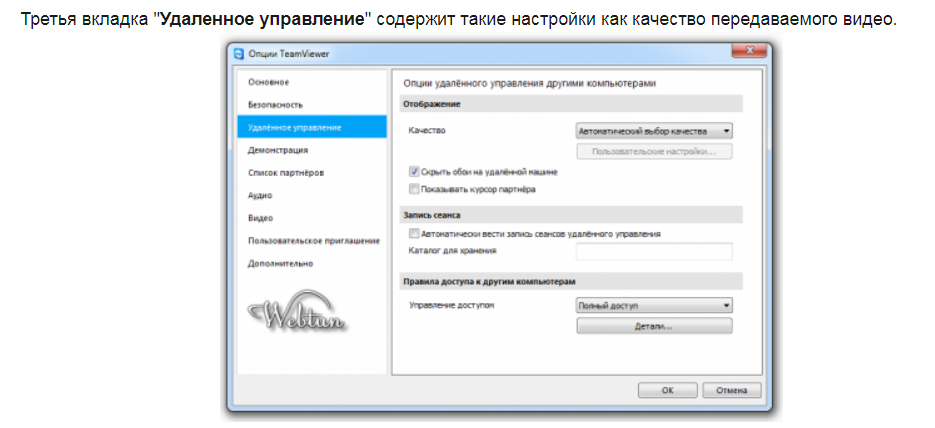
Task: Expand the Управление доступом dropdown
Action: click(654, 306)
